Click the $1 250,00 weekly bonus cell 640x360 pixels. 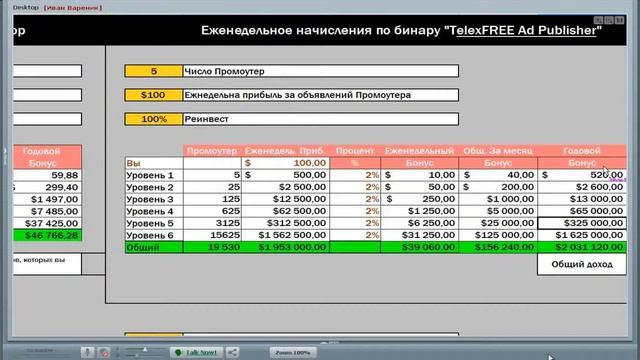tap(419, 211)
